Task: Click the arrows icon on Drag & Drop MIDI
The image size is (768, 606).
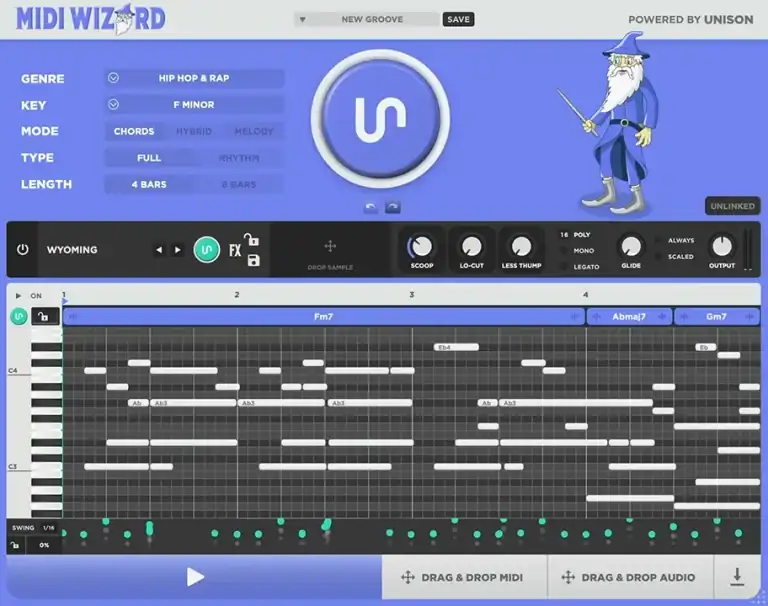Action: pos(408,578)
